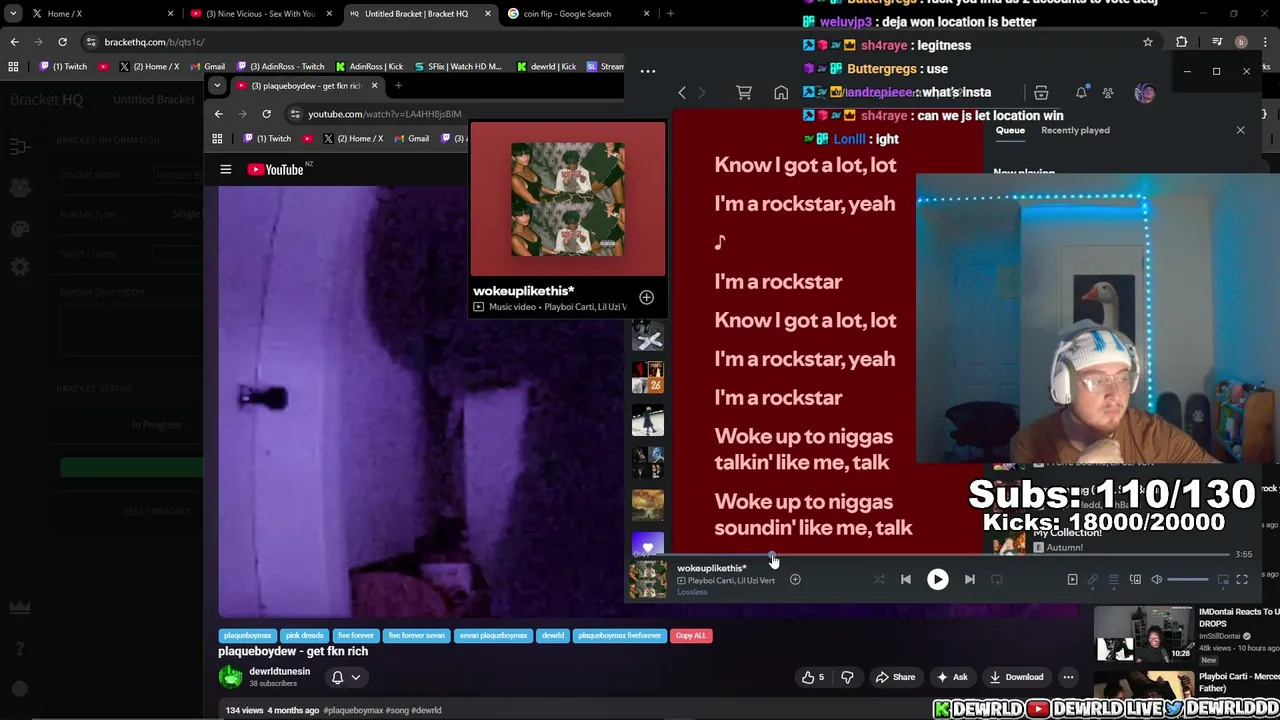Image resolution: width=1280 pixels, height=720 pixels.
Task: Open YouTube hamburger guide menu
Action: [226, 169]
